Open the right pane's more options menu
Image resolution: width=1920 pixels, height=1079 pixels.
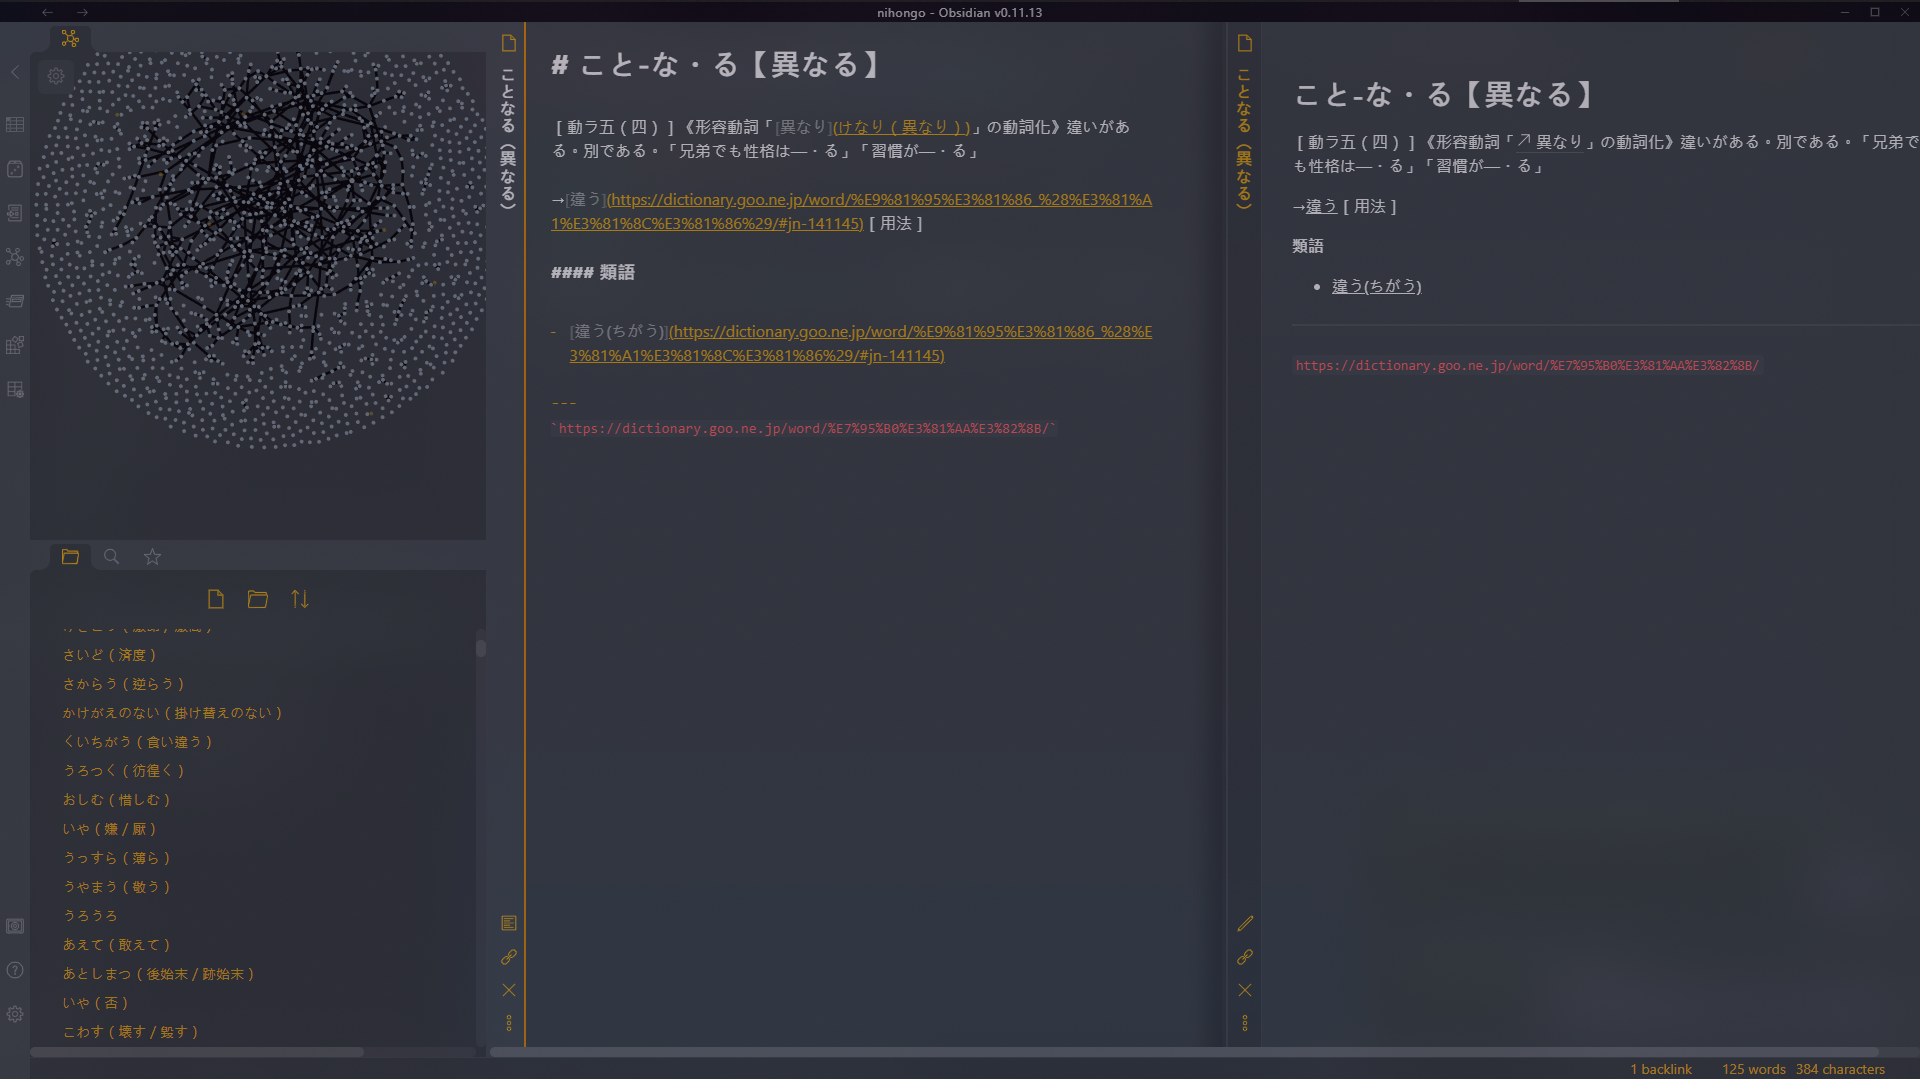tap(1245, 1022)
